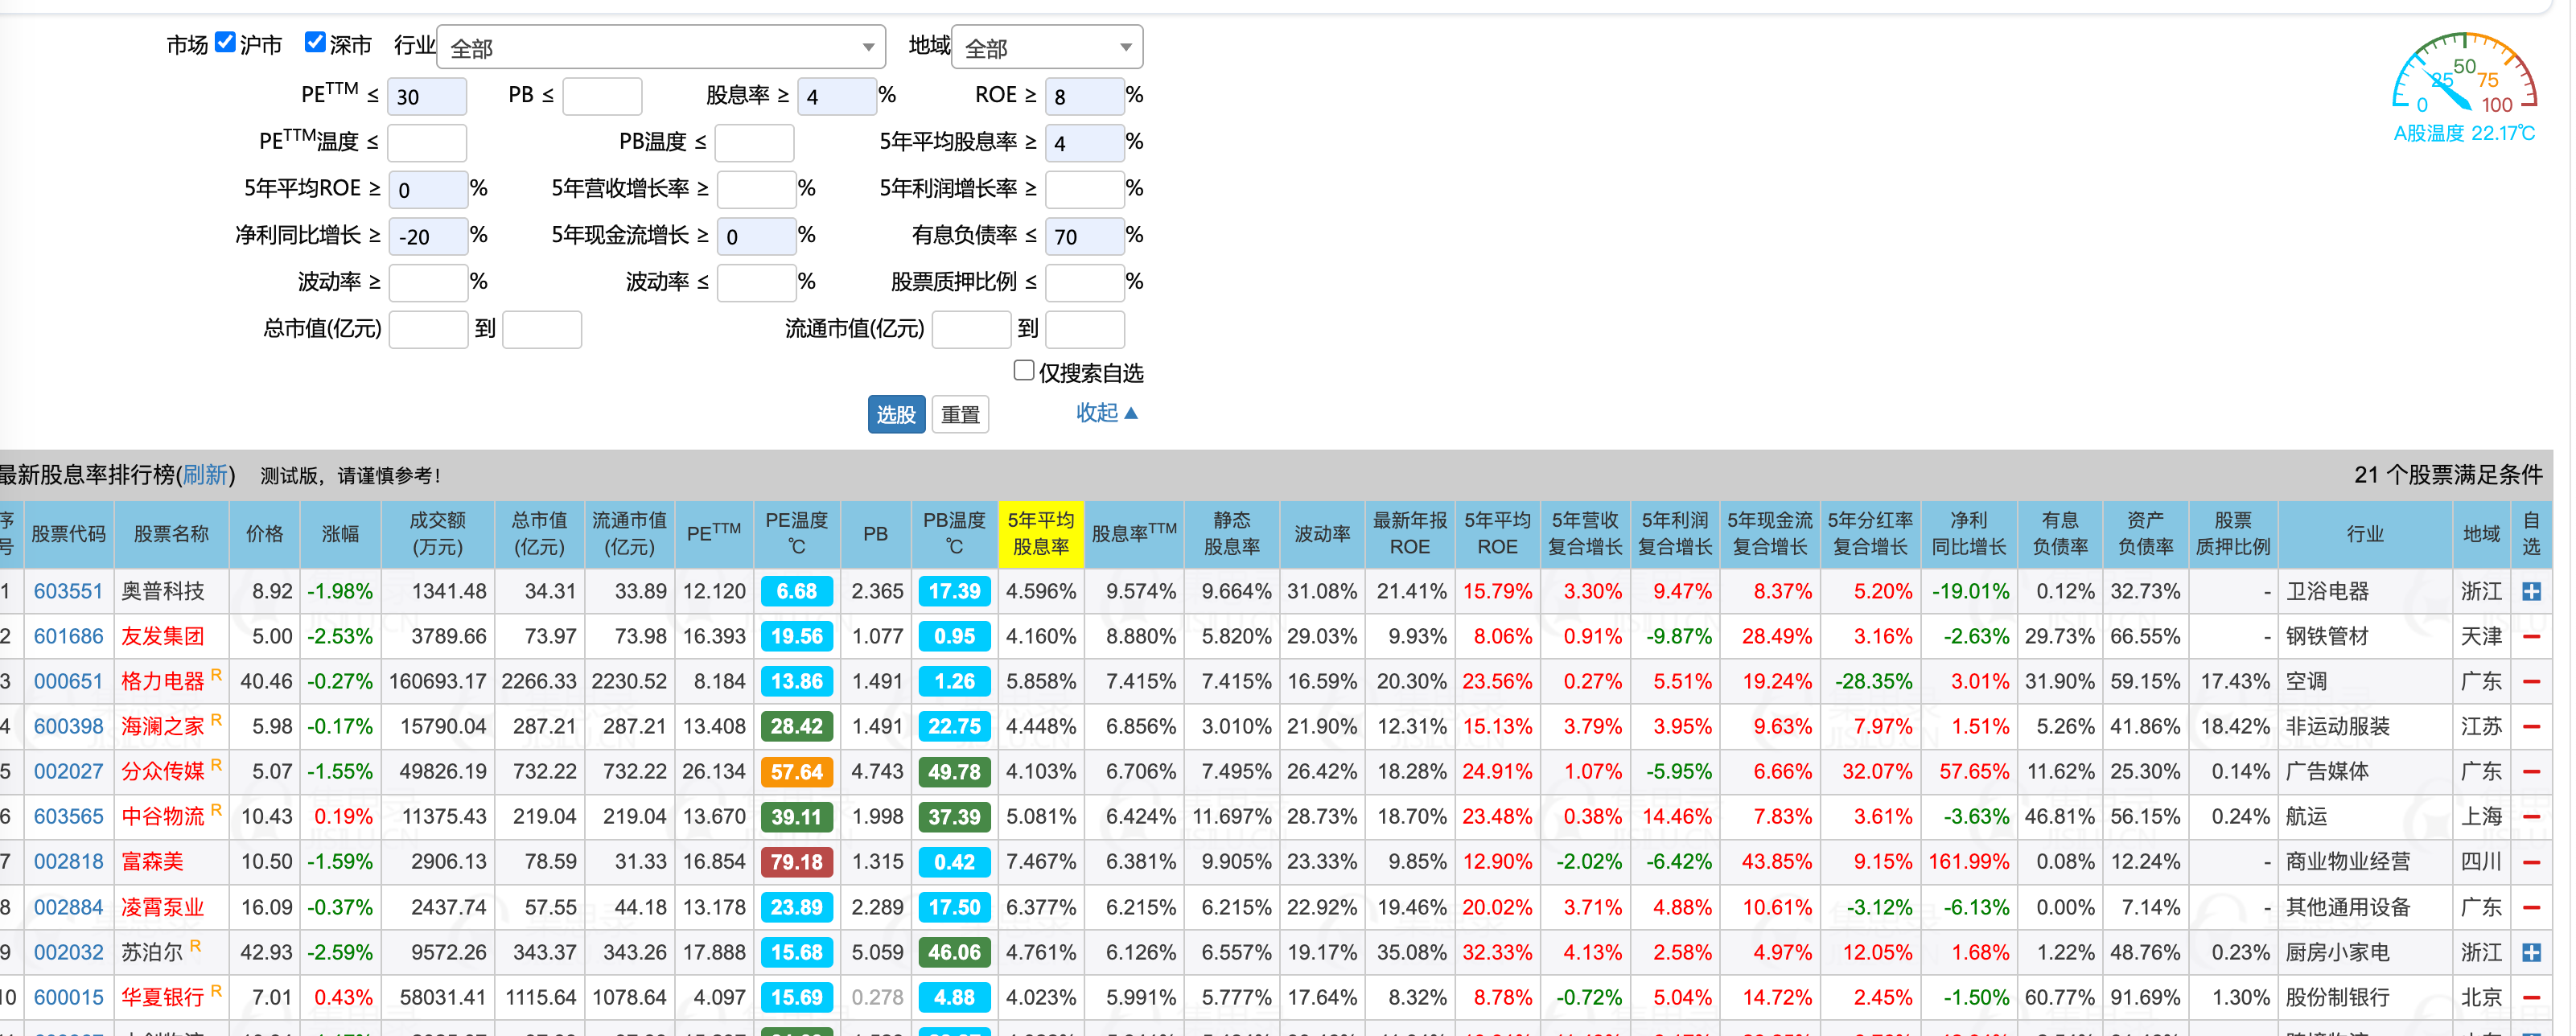
Task: Click 苏泊尔 PB温度 badge 46.06
Action: pyautogui.click(x=956, y=953)
